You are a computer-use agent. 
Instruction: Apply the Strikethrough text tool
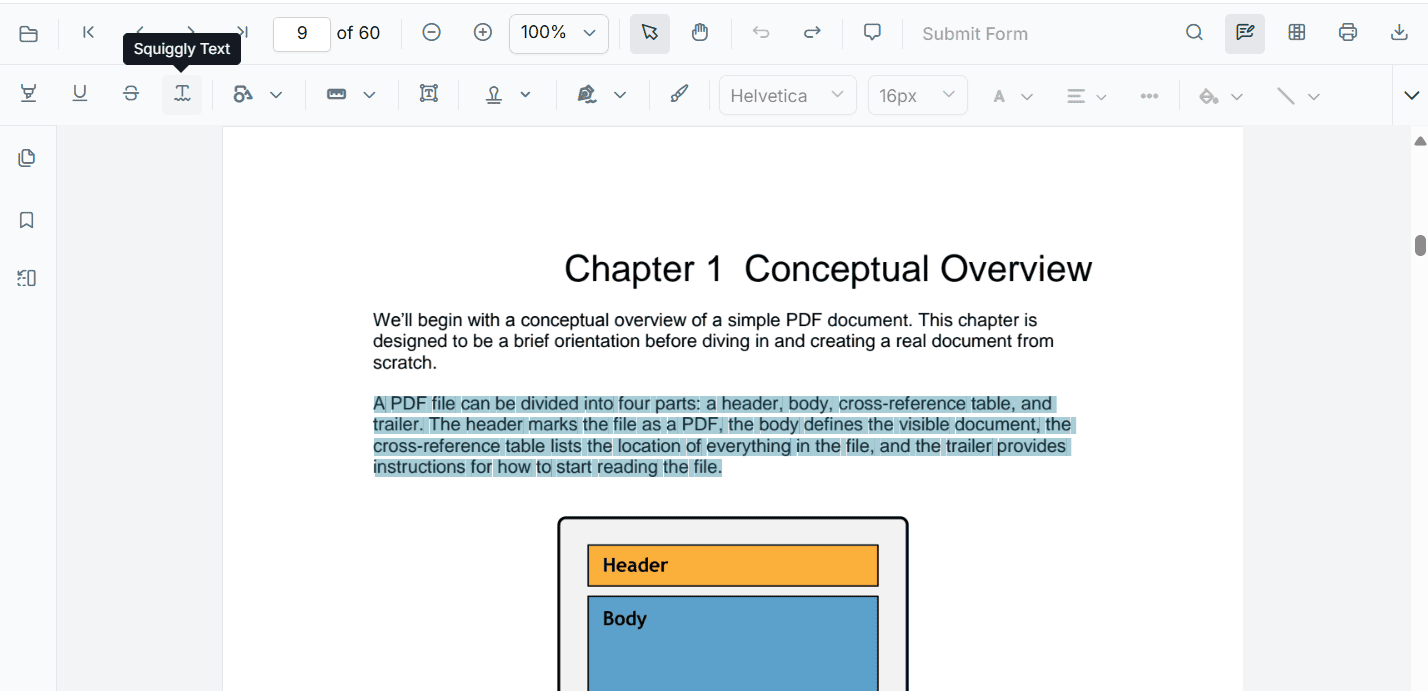[131, 94]
